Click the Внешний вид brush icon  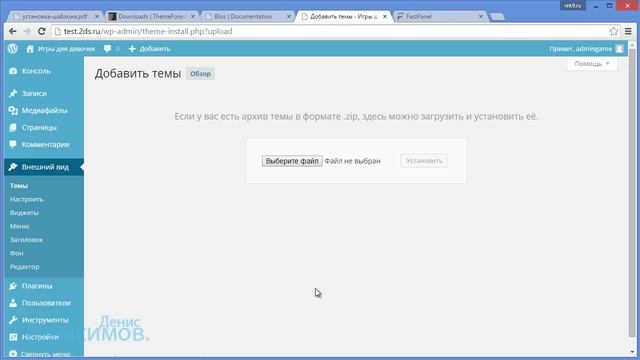[13, 167]
